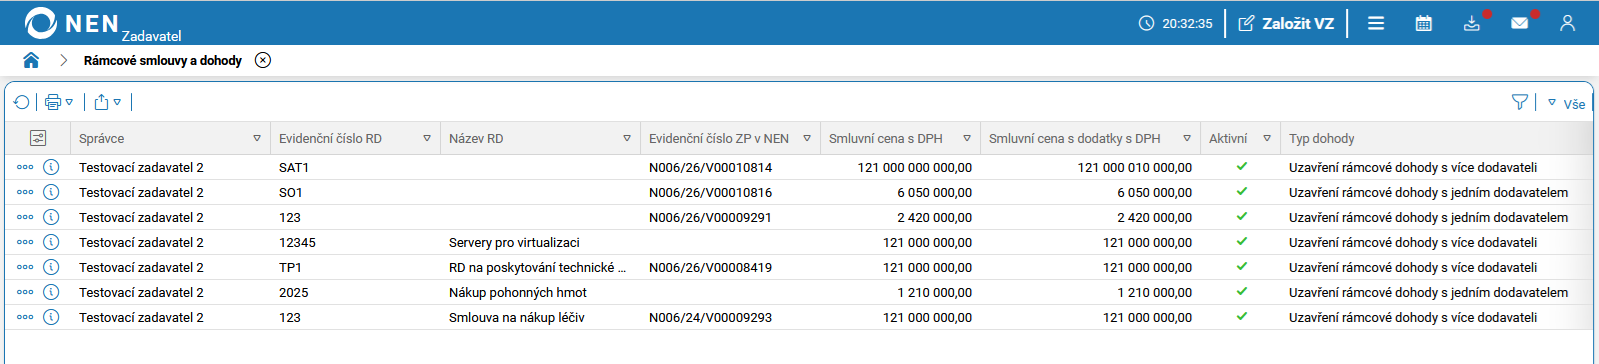Image resolution: width=1599 pixels, height=364 pixels.
Task: Click the TP1 Aktivní checkmark
Action: pos(1242,266)
